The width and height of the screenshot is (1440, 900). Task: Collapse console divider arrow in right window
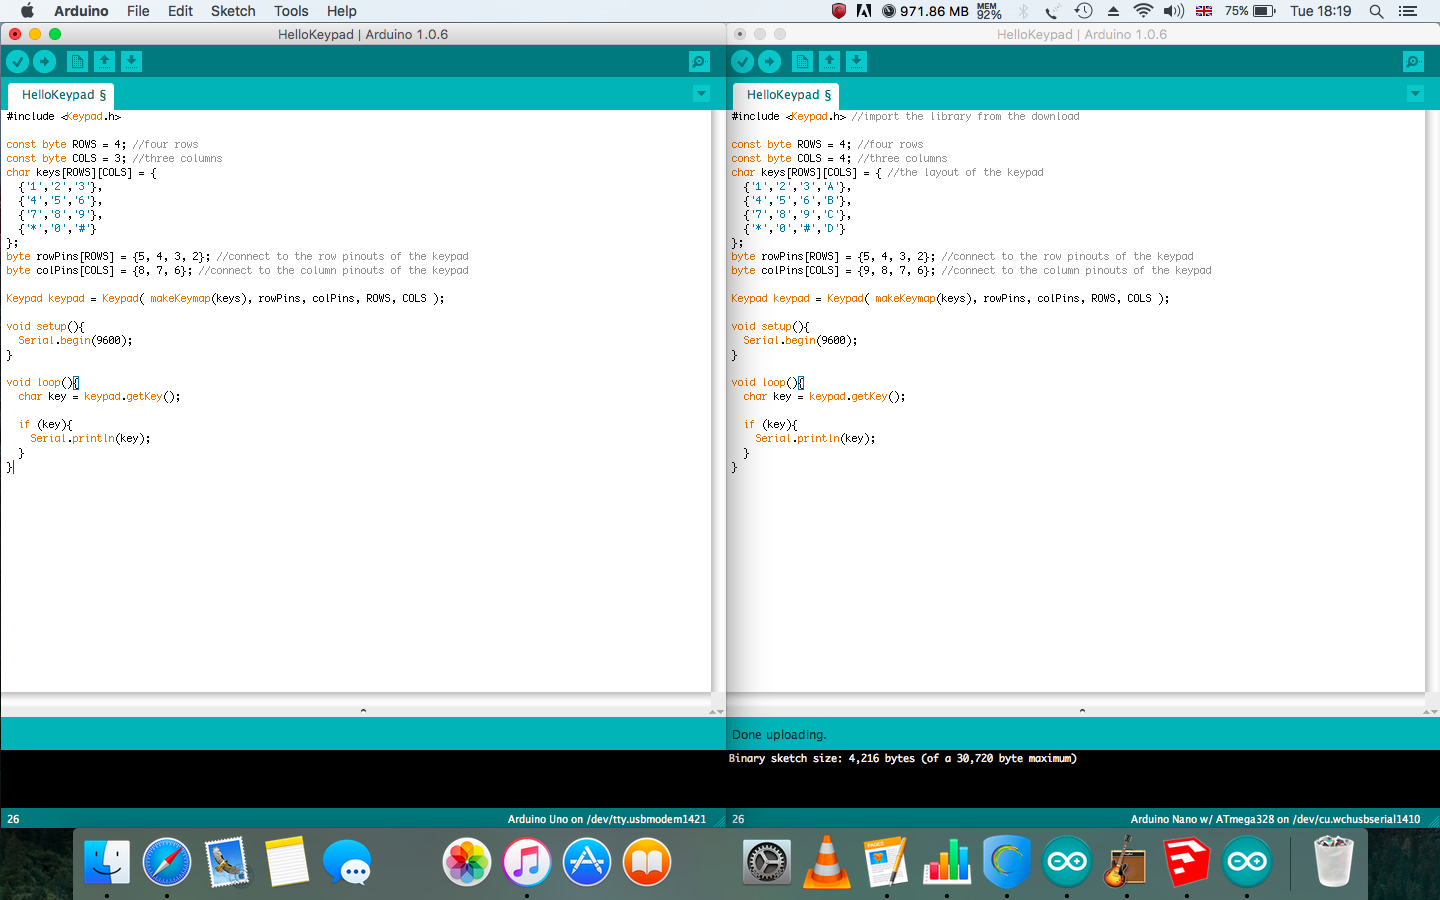[x=1082, y=711]
